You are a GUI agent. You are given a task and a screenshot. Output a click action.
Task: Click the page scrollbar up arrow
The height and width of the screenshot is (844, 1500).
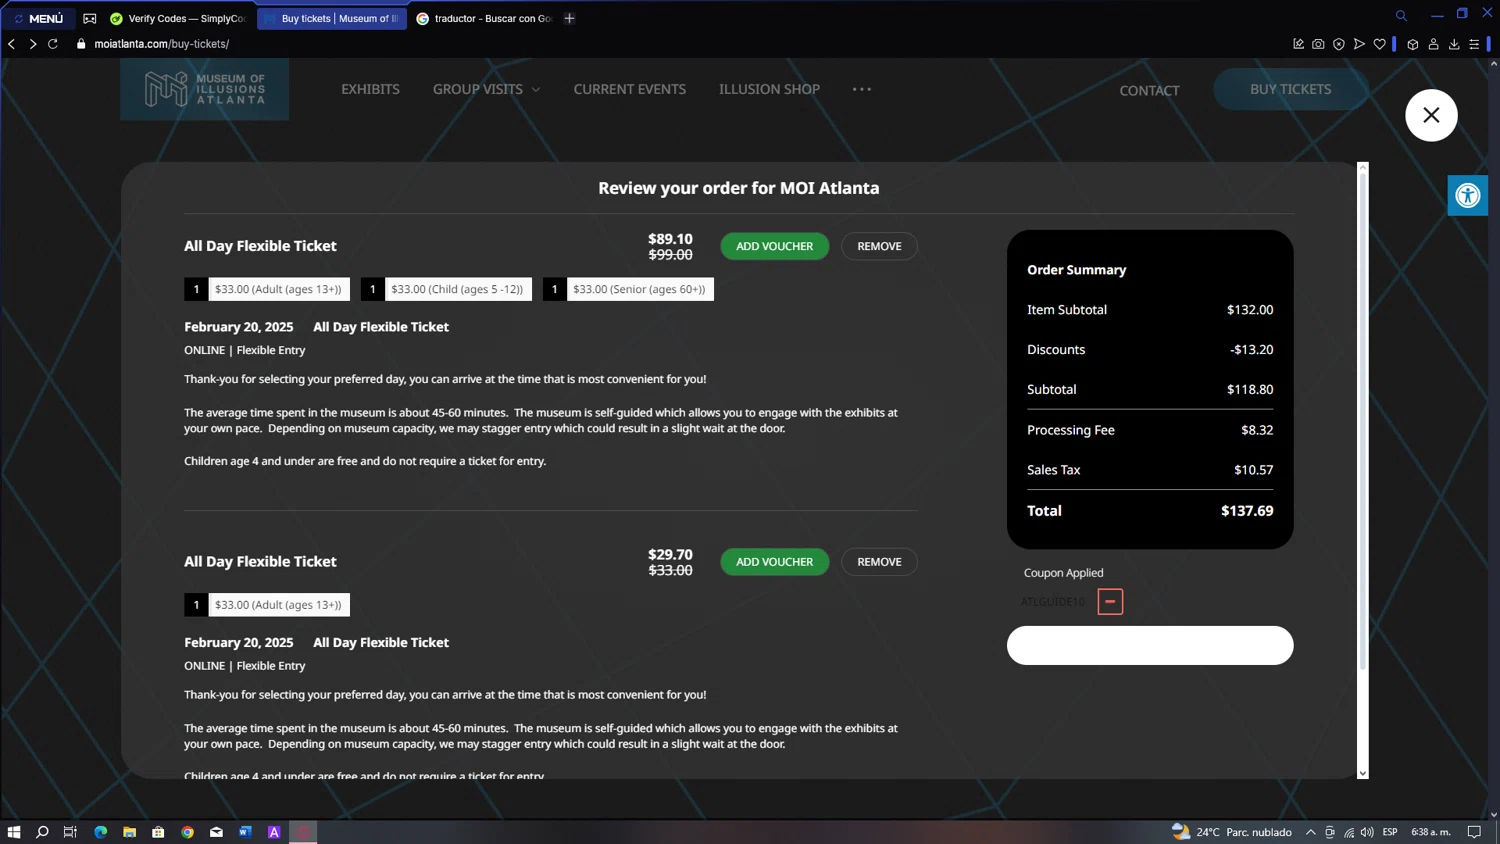1493,63
